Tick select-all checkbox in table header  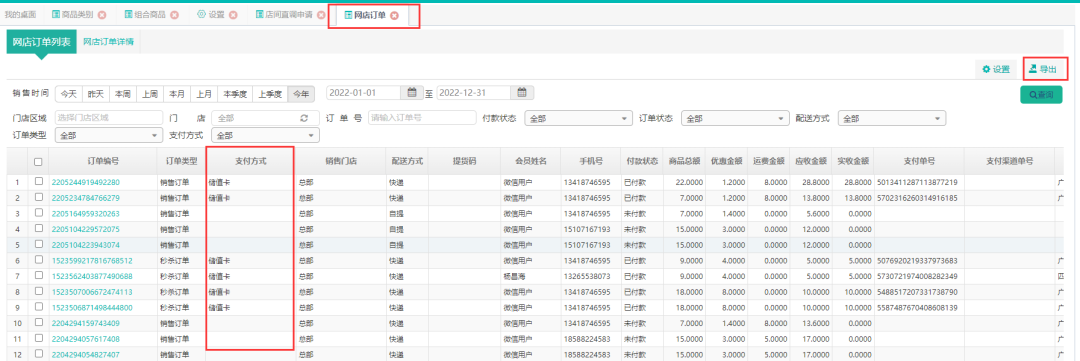tap(39, 161)
